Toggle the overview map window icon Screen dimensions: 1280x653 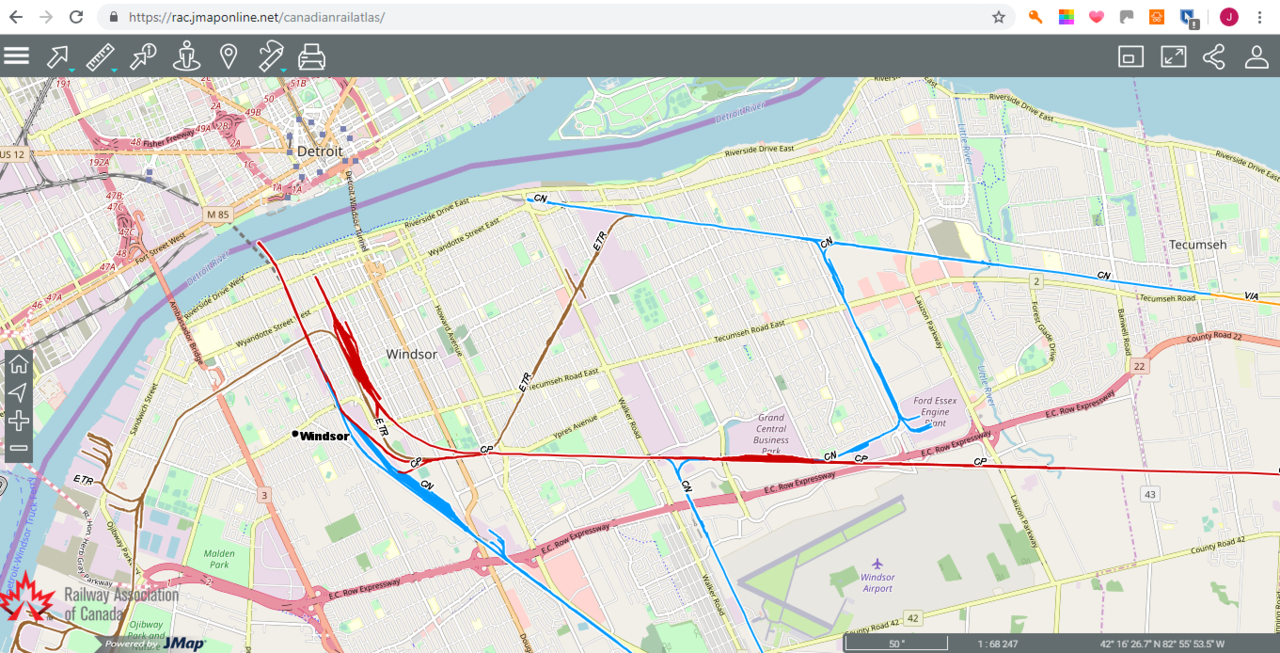point(1131,57)
